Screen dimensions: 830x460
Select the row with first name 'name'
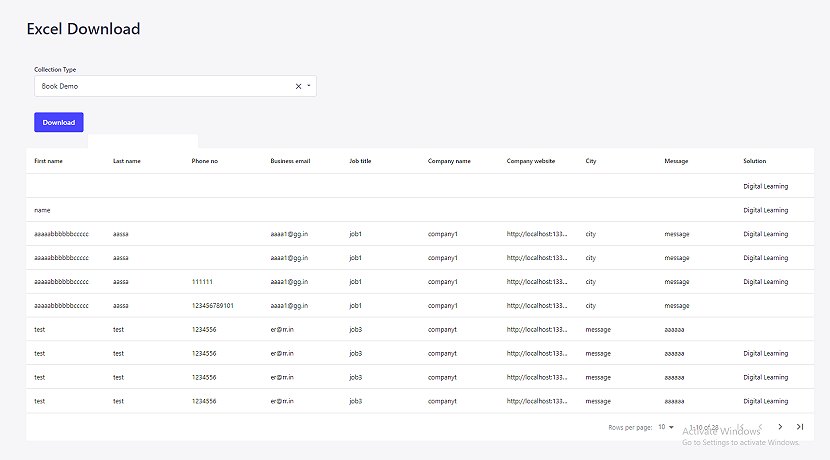tap(420, 210)
